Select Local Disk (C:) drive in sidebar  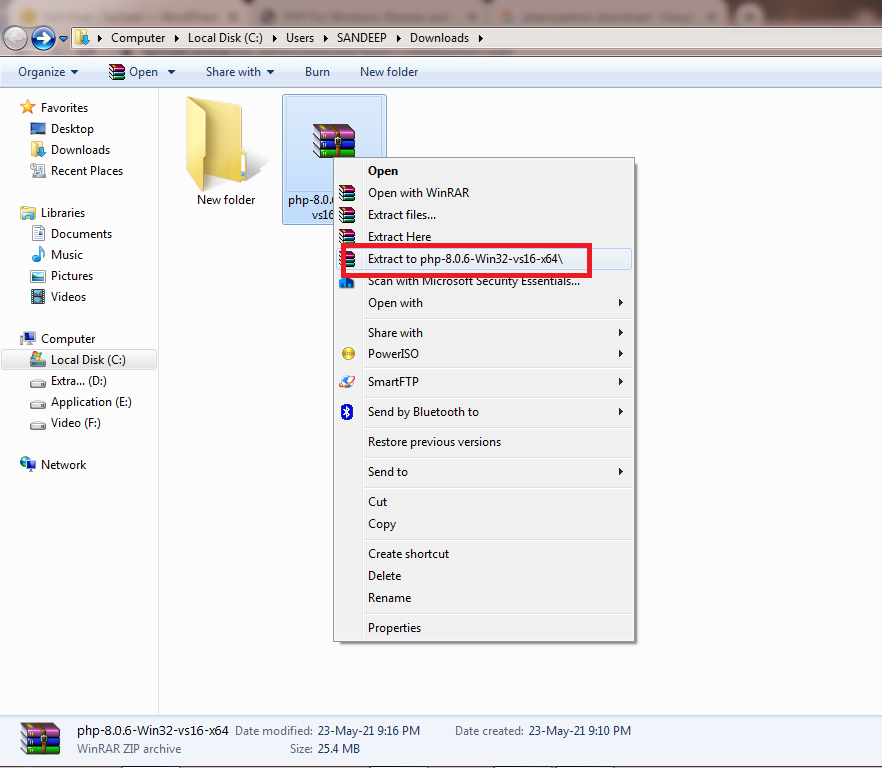[87, 360]
